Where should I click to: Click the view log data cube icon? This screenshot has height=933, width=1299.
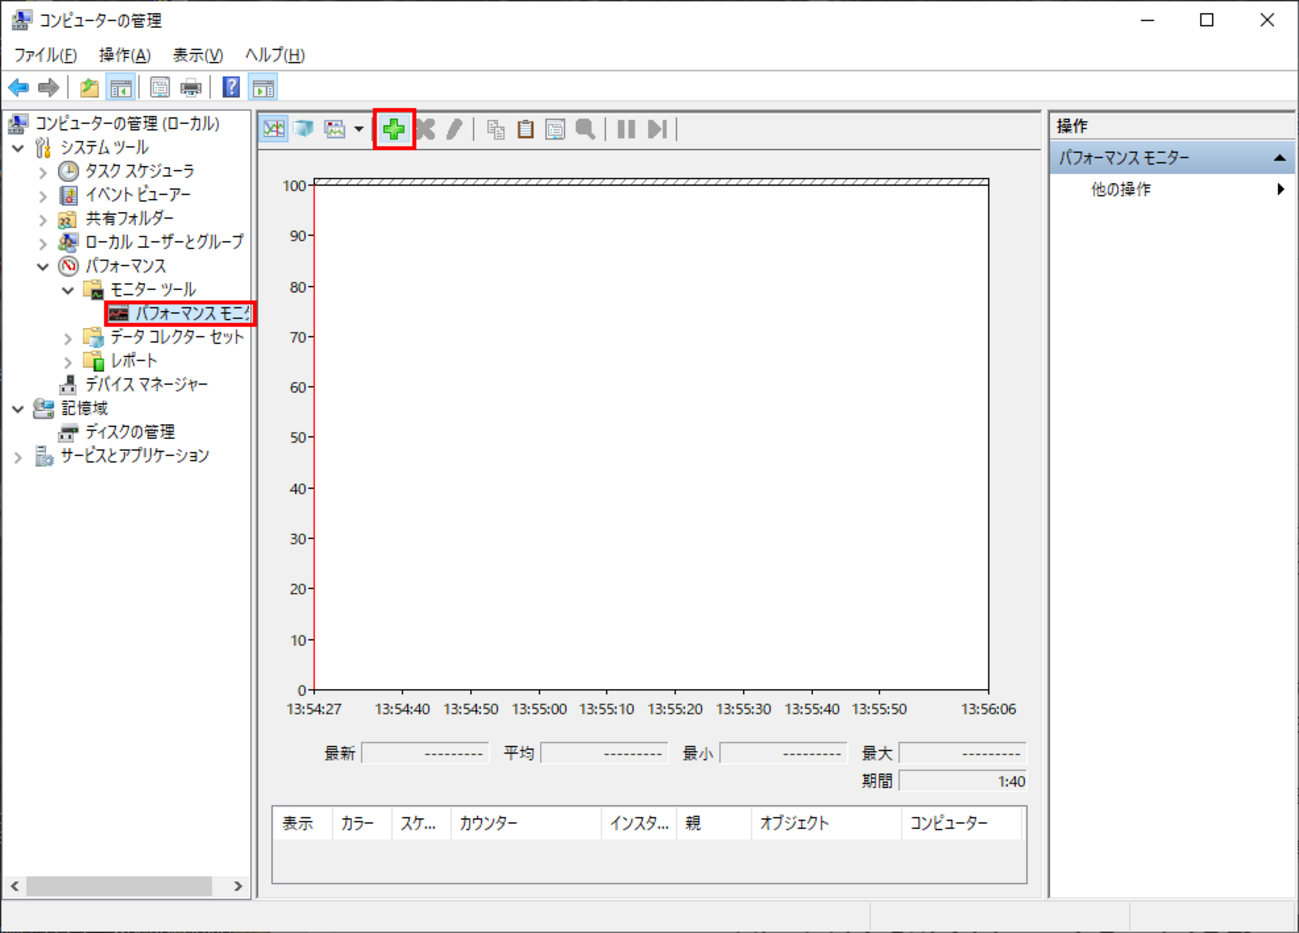[x=304, y=129]
